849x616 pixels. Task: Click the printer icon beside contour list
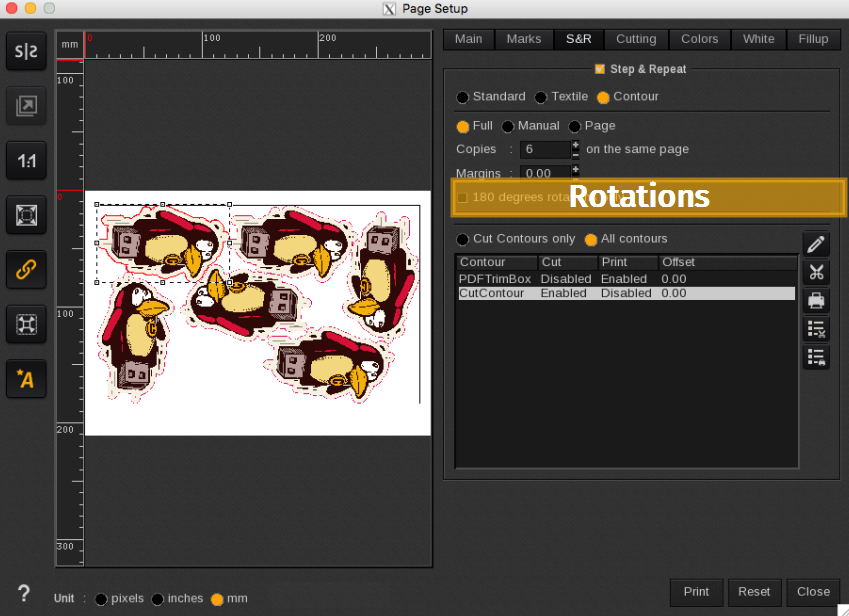(816, 300)
